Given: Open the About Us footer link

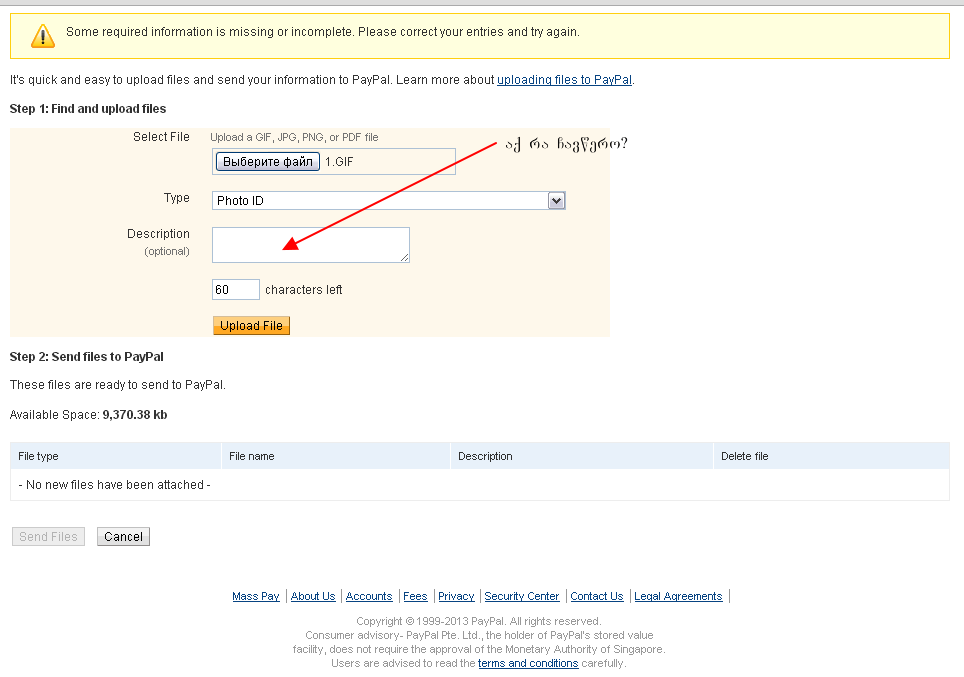Looking at the screenshot, I should (x=313, y=596).
